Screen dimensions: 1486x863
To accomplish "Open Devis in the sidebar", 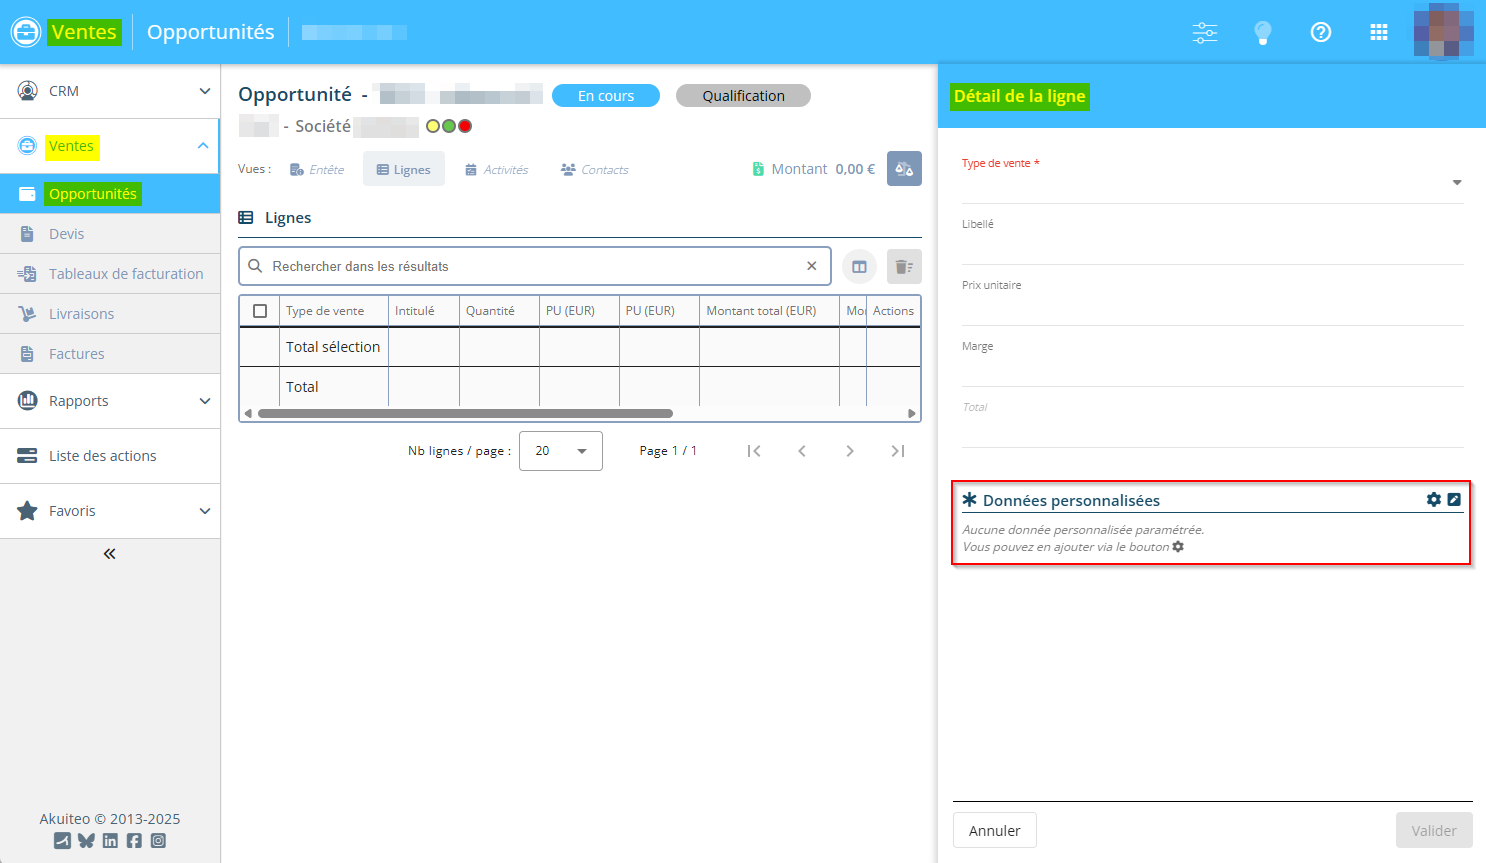I will click(x=67, y=234).
